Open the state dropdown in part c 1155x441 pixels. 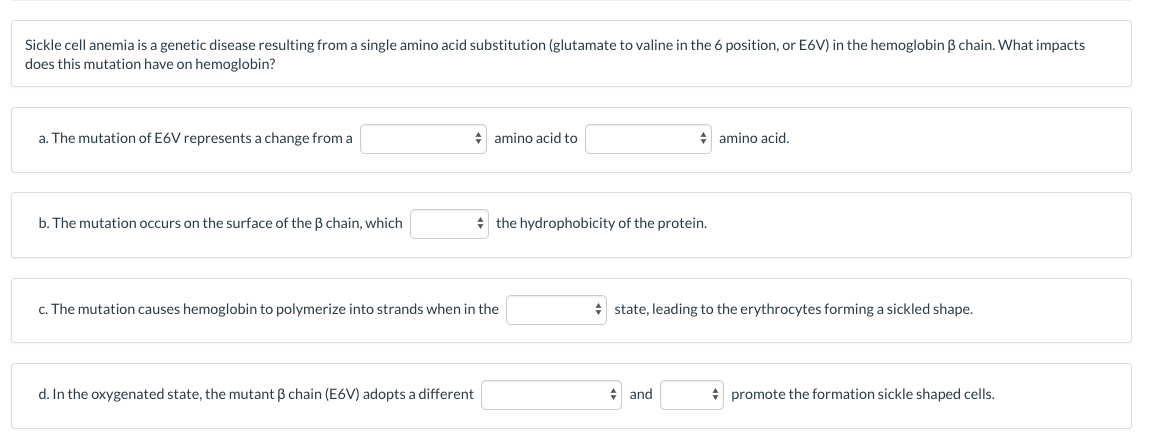pyautogui.click(x=556, y=309)
